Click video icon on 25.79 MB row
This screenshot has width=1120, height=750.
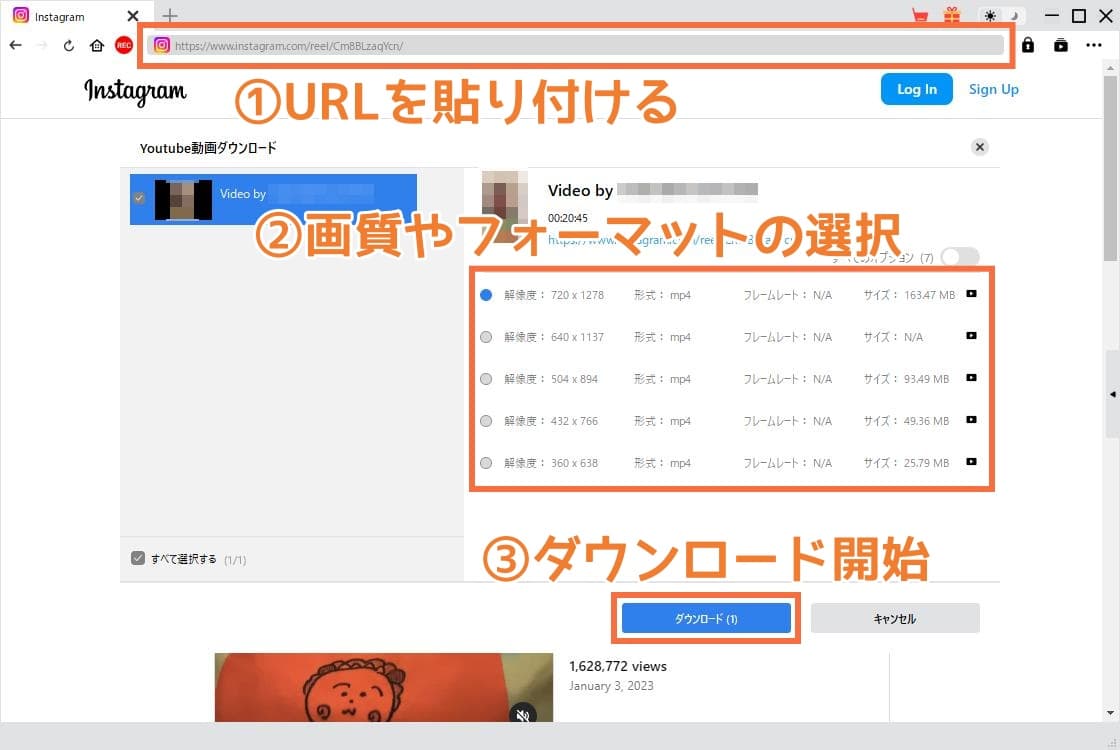click(971, 461)
